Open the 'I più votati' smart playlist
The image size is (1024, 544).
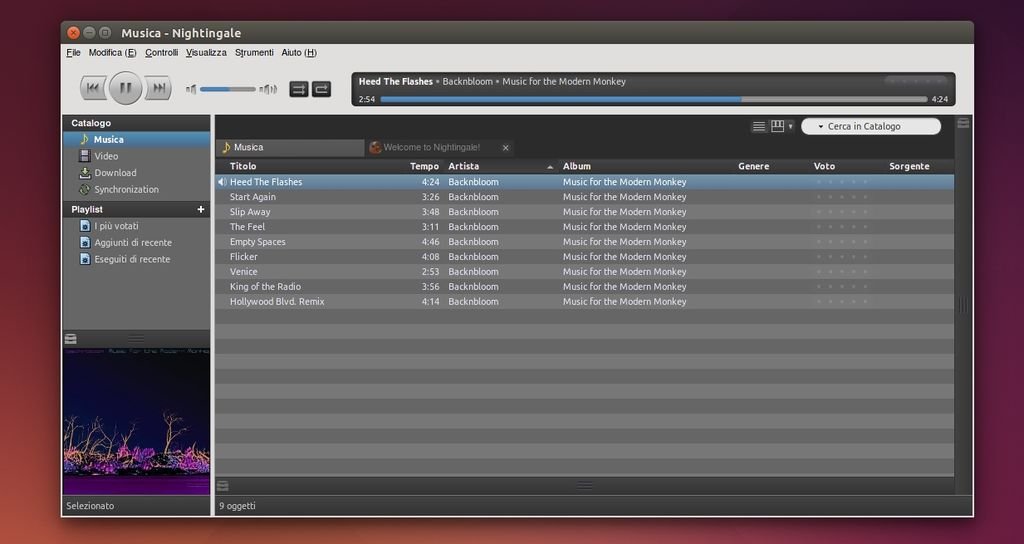(x=117, y=226)
